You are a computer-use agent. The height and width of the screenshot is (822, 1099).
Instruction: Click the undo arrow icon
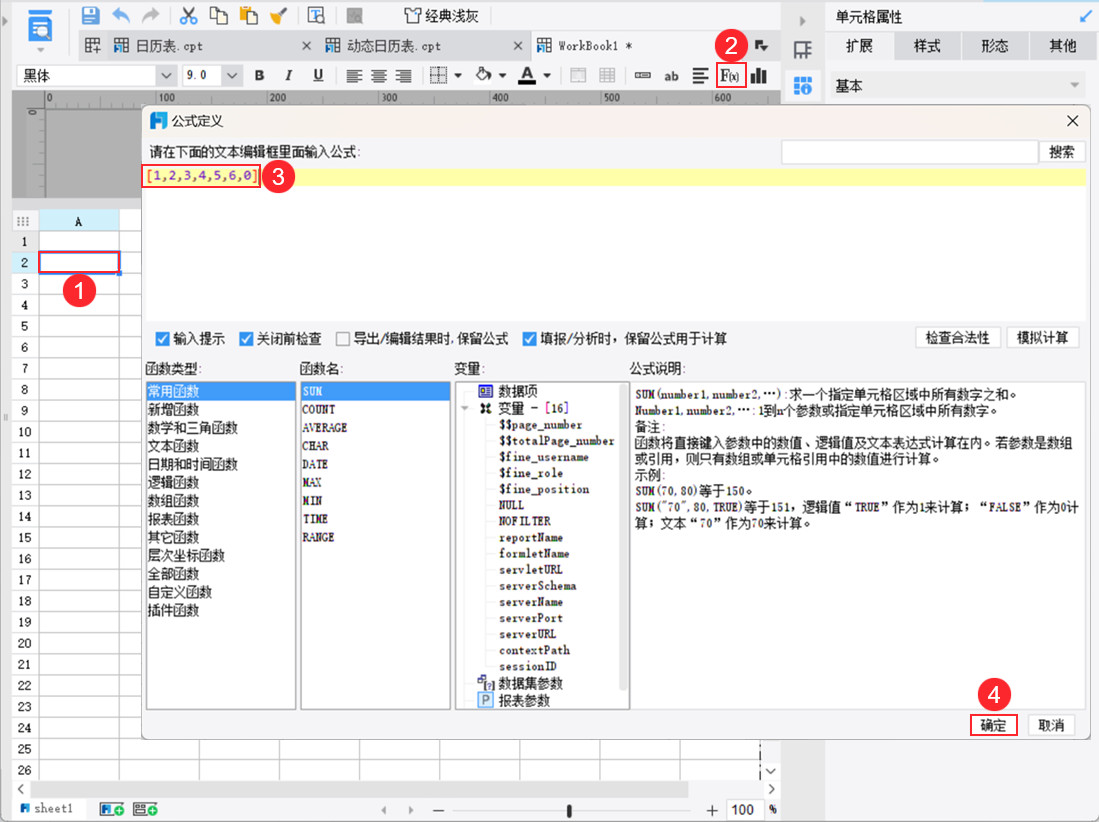point(121,15)
